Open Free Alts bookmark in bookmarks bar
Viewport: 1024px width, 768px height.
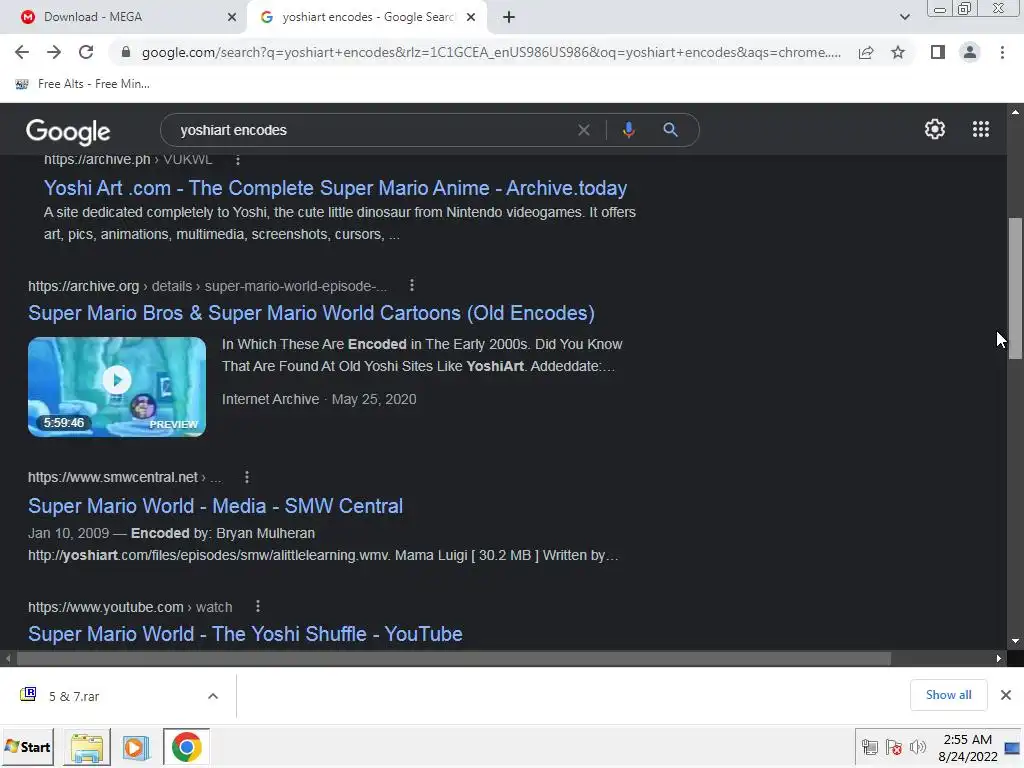(x=83, y=84)
